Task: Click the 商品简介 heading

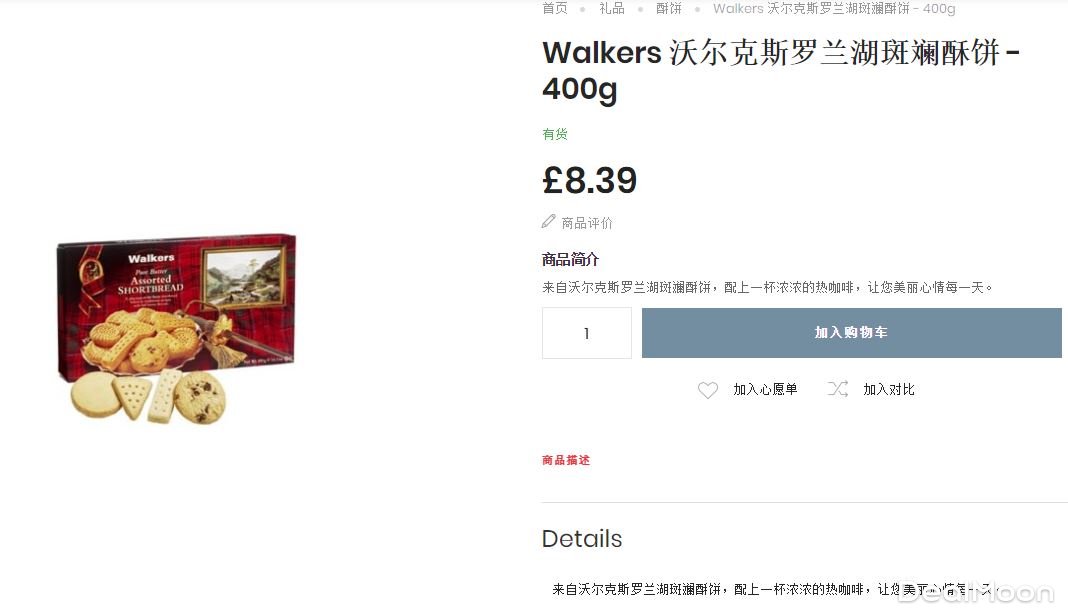Action: pos(570,260)
